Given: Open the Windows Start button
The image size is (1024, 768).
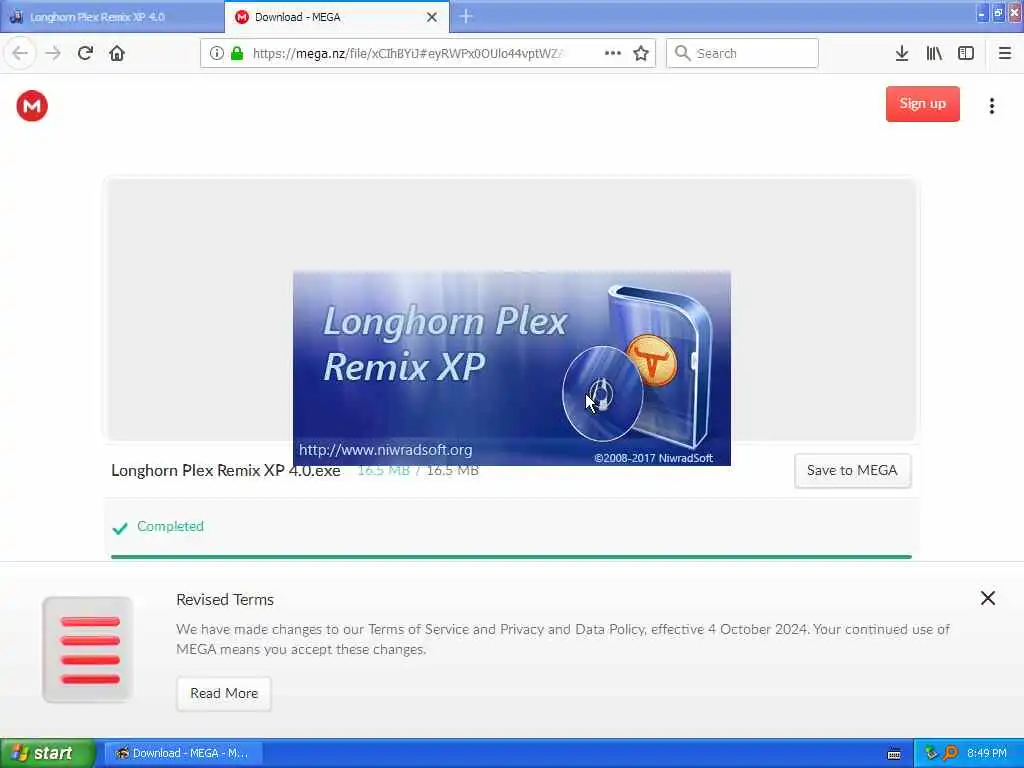Looking at the screenshot, I should (47, 753).
